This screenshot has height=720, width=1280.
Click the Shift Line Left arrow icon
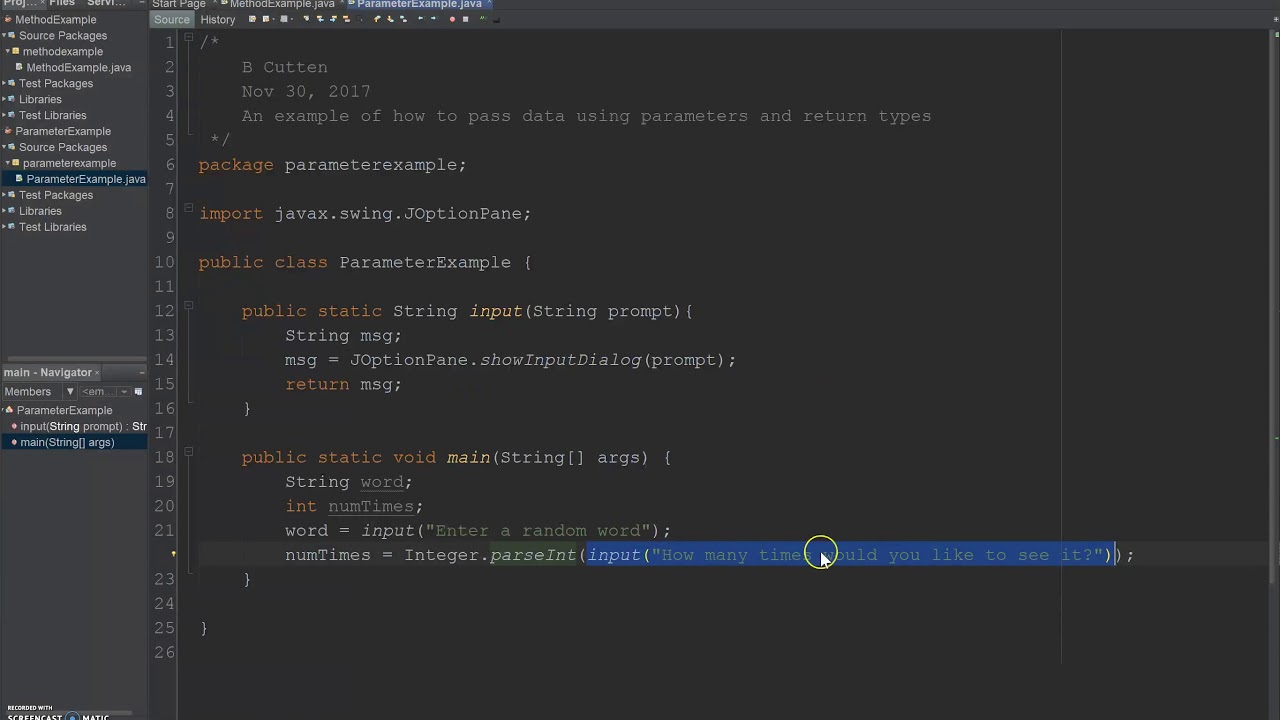click(420, 19)
